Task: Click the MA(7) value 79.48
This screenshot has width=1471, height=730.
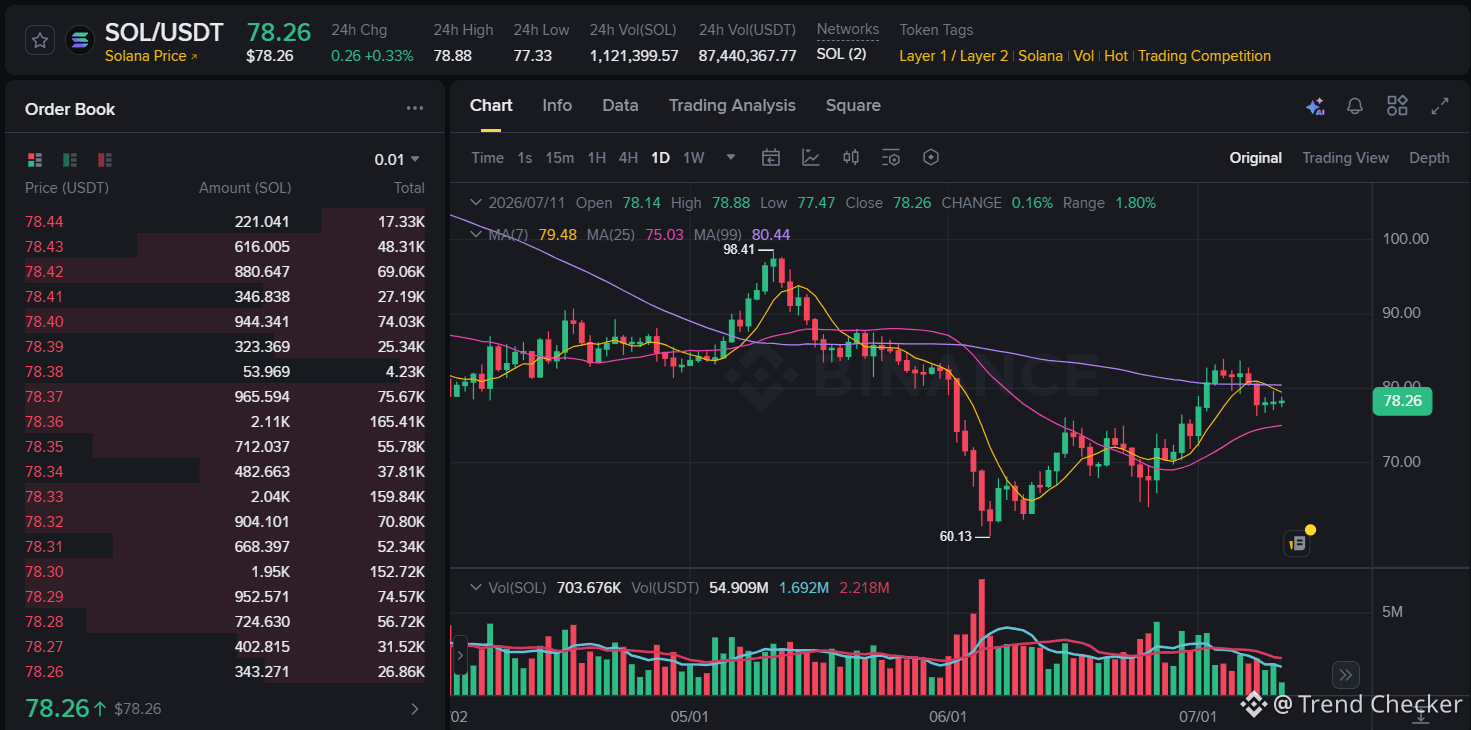Action: tap(558, 234)
